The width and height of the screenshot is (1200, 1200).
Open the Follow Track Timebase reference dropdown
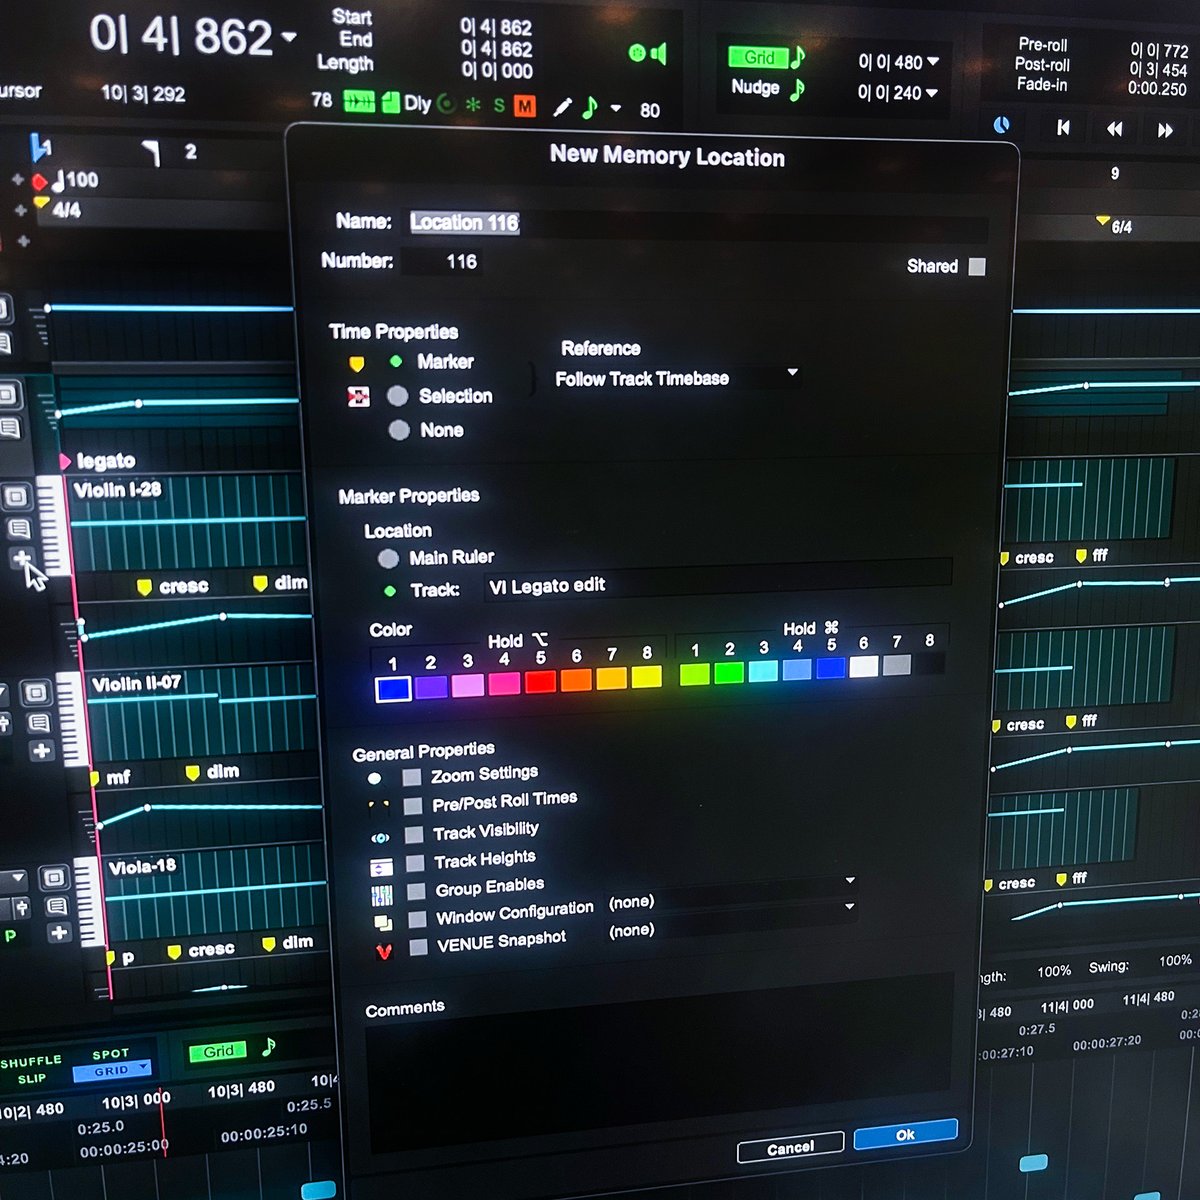coord(677,378)
